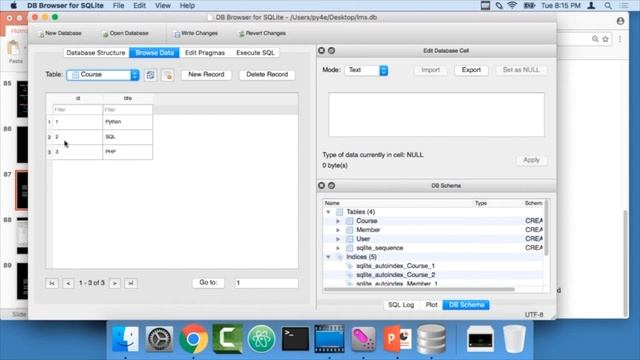Image resolution: width=640 pixels, height=360 pixels.
Task: Open the File menu
Action: pos(118,6)
